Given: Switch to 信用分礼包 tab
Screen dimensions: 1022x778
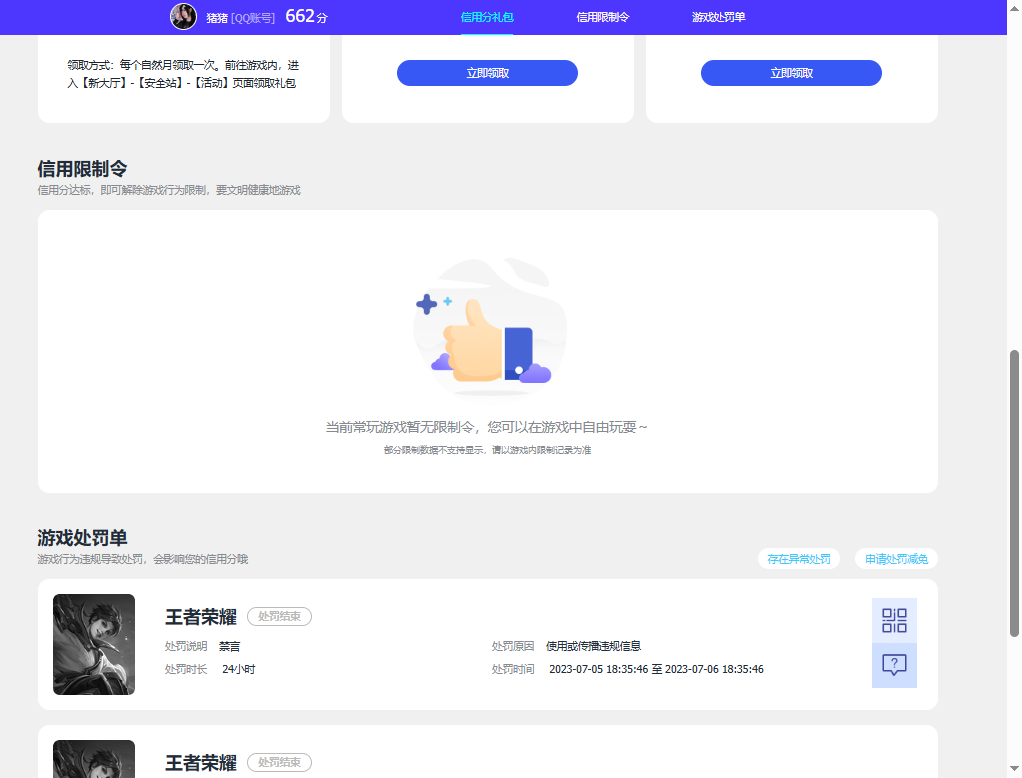Looking at the screenshot, I should (487, 17).
